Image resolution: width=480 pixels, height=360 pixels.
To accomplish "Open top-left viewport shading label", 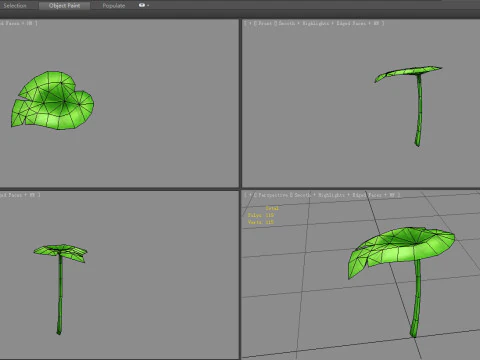I will (x=18, y=23).
